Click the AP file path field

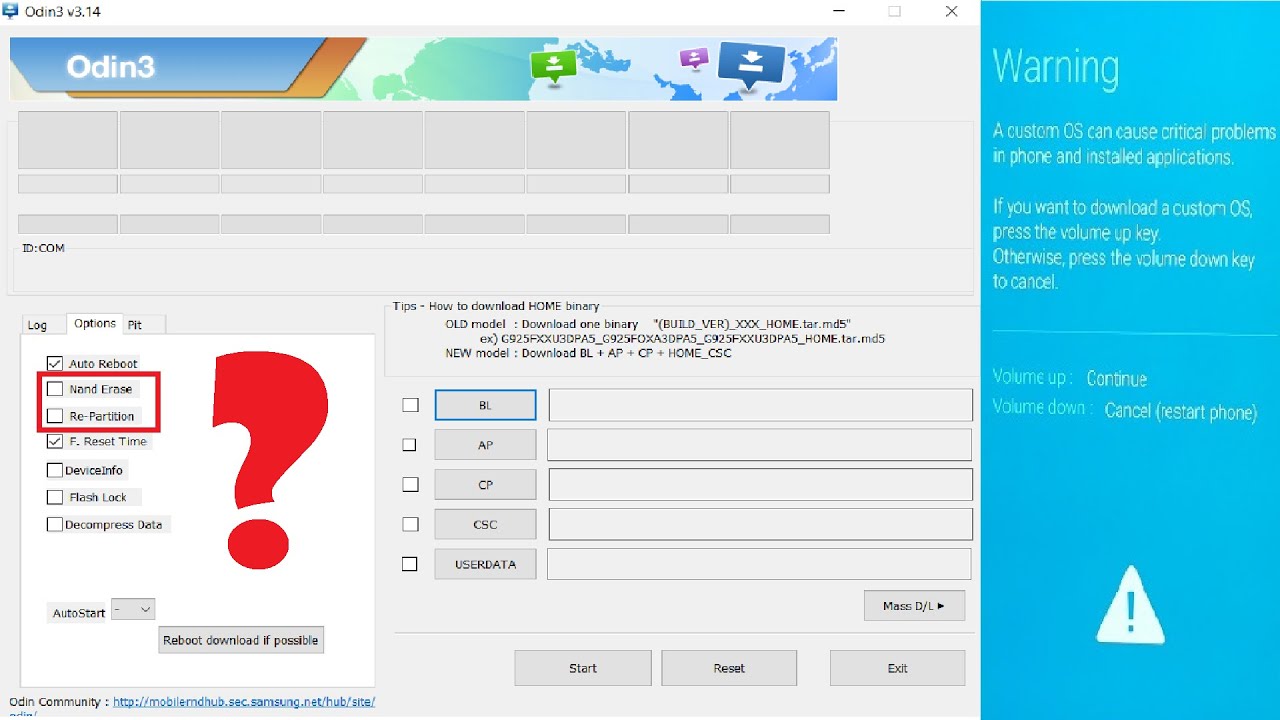pyautogui.click(x=760, y=445)
